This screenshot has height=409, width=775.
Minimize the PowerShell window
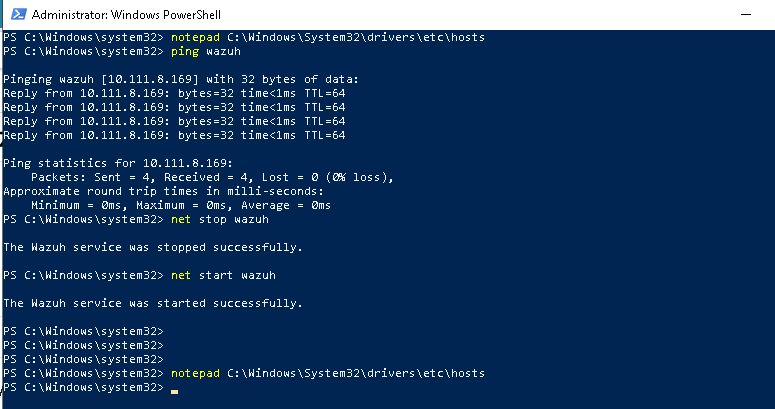coord(746,14)
